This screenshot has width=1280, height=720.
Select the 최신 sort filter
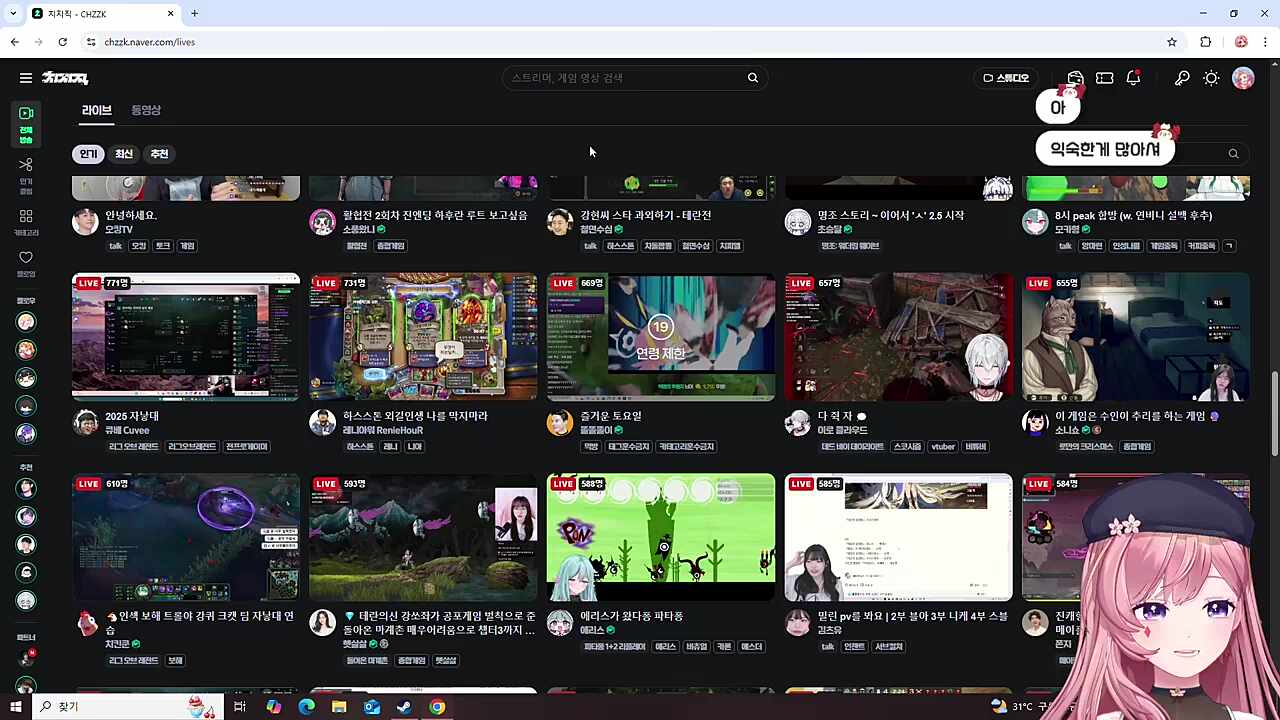click(x=124, y=154)
